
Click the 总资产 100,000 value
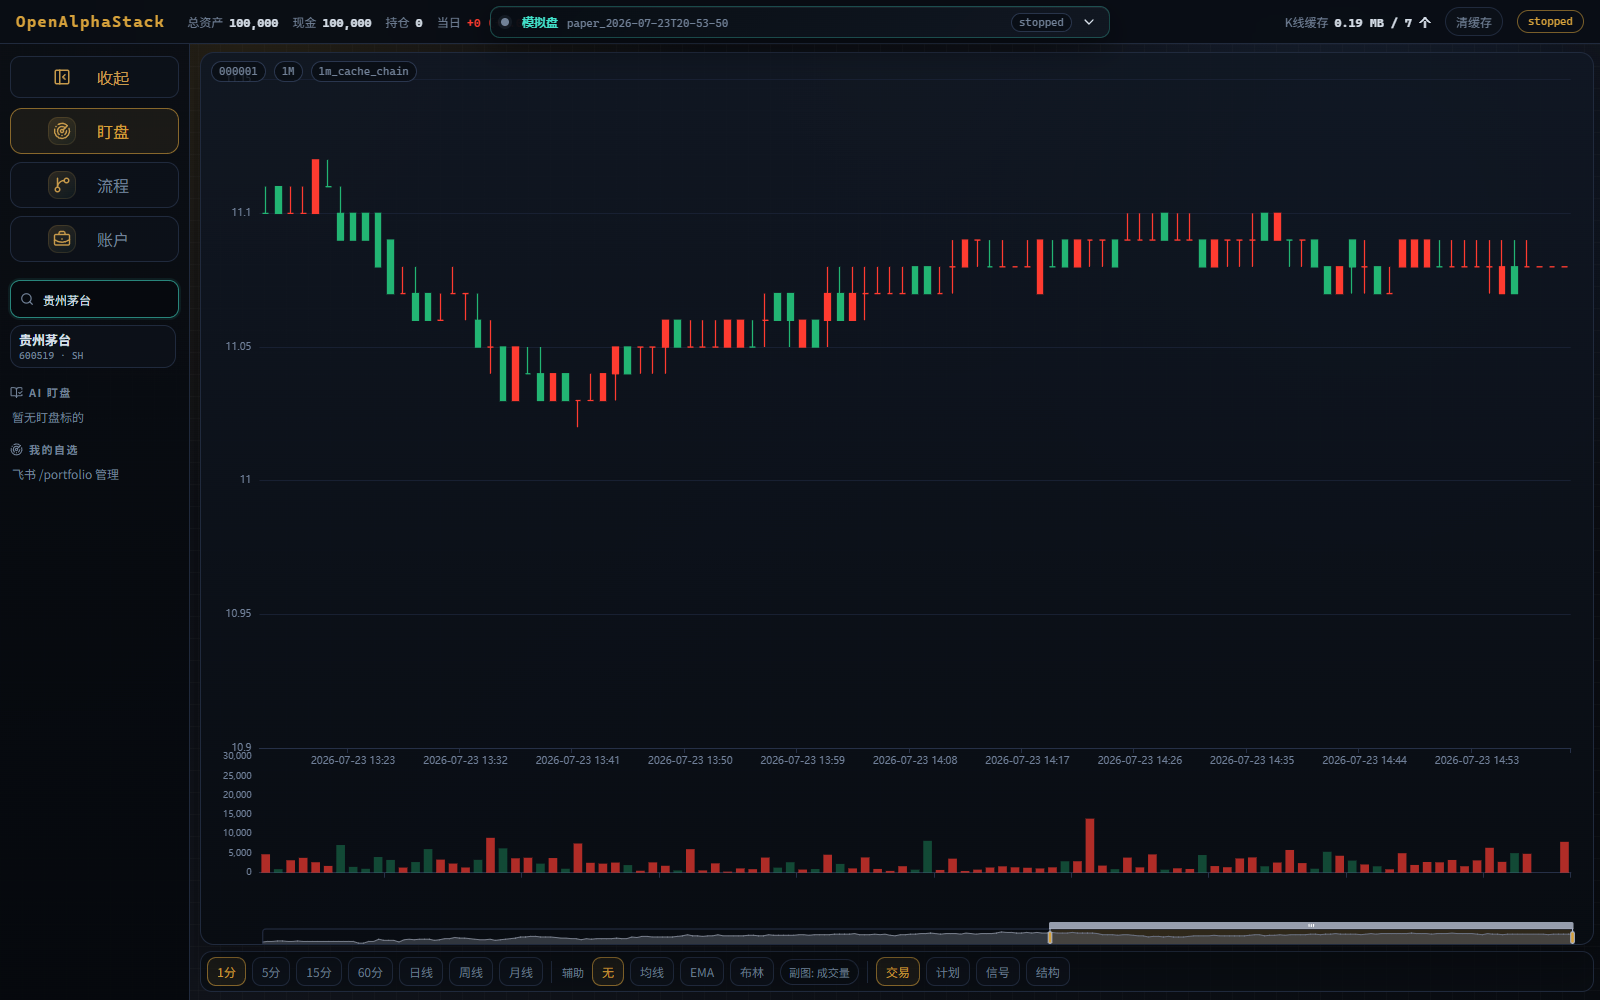coord(254,22)
